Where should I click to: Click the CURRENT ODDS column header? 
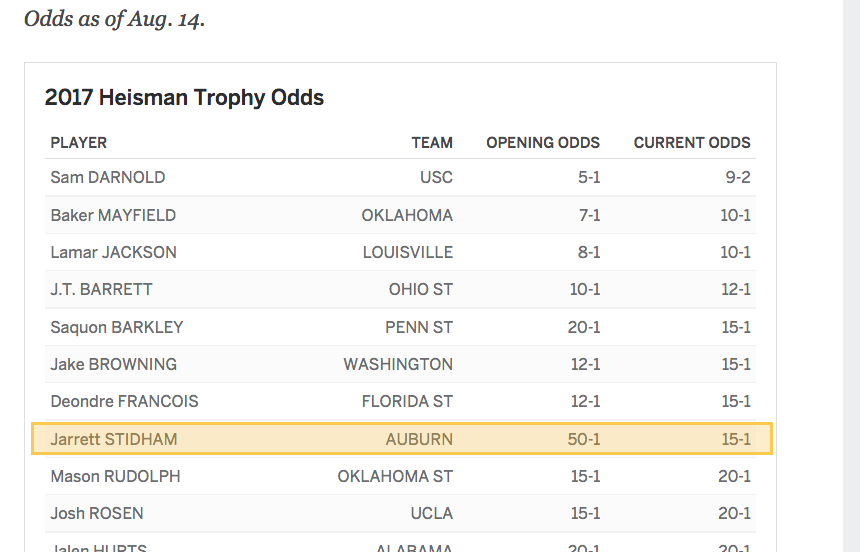[692, 143]
